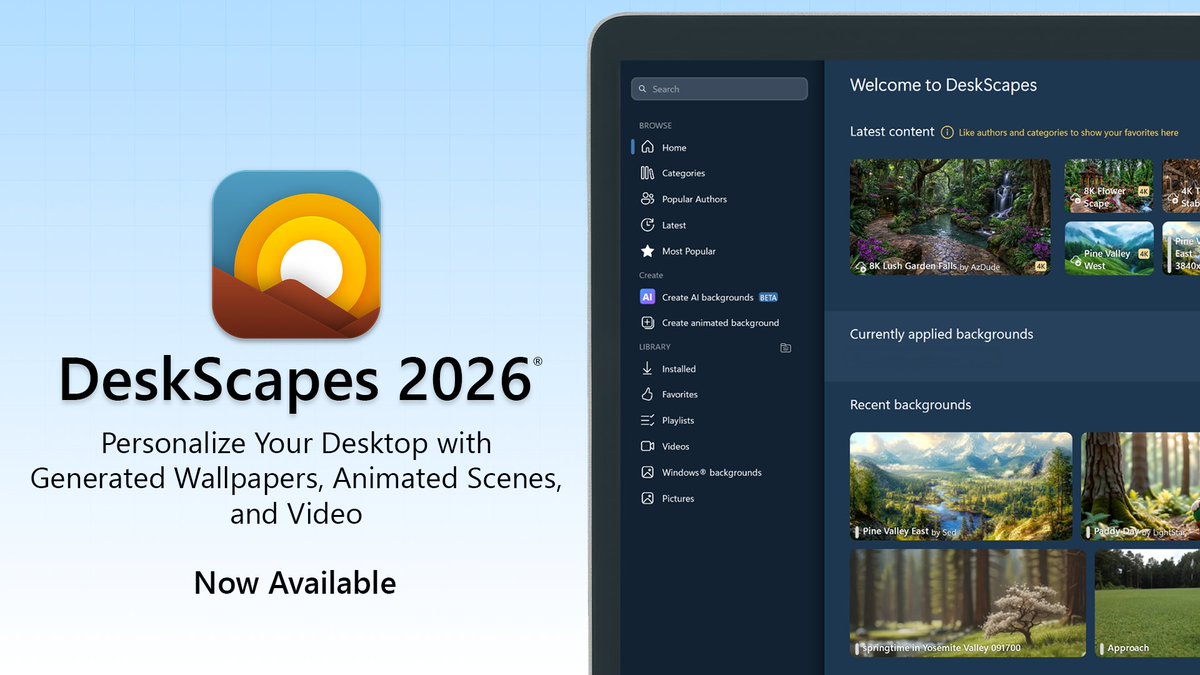Click the purple AI icon in sidebar
1200x675 pixels.
(647, 297)
